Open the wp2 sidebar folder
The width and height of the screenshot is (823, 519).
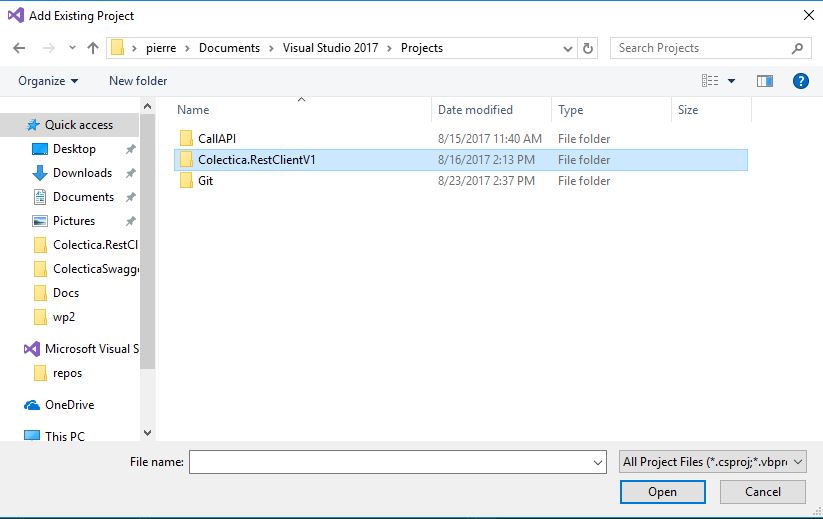coord(64,317)
